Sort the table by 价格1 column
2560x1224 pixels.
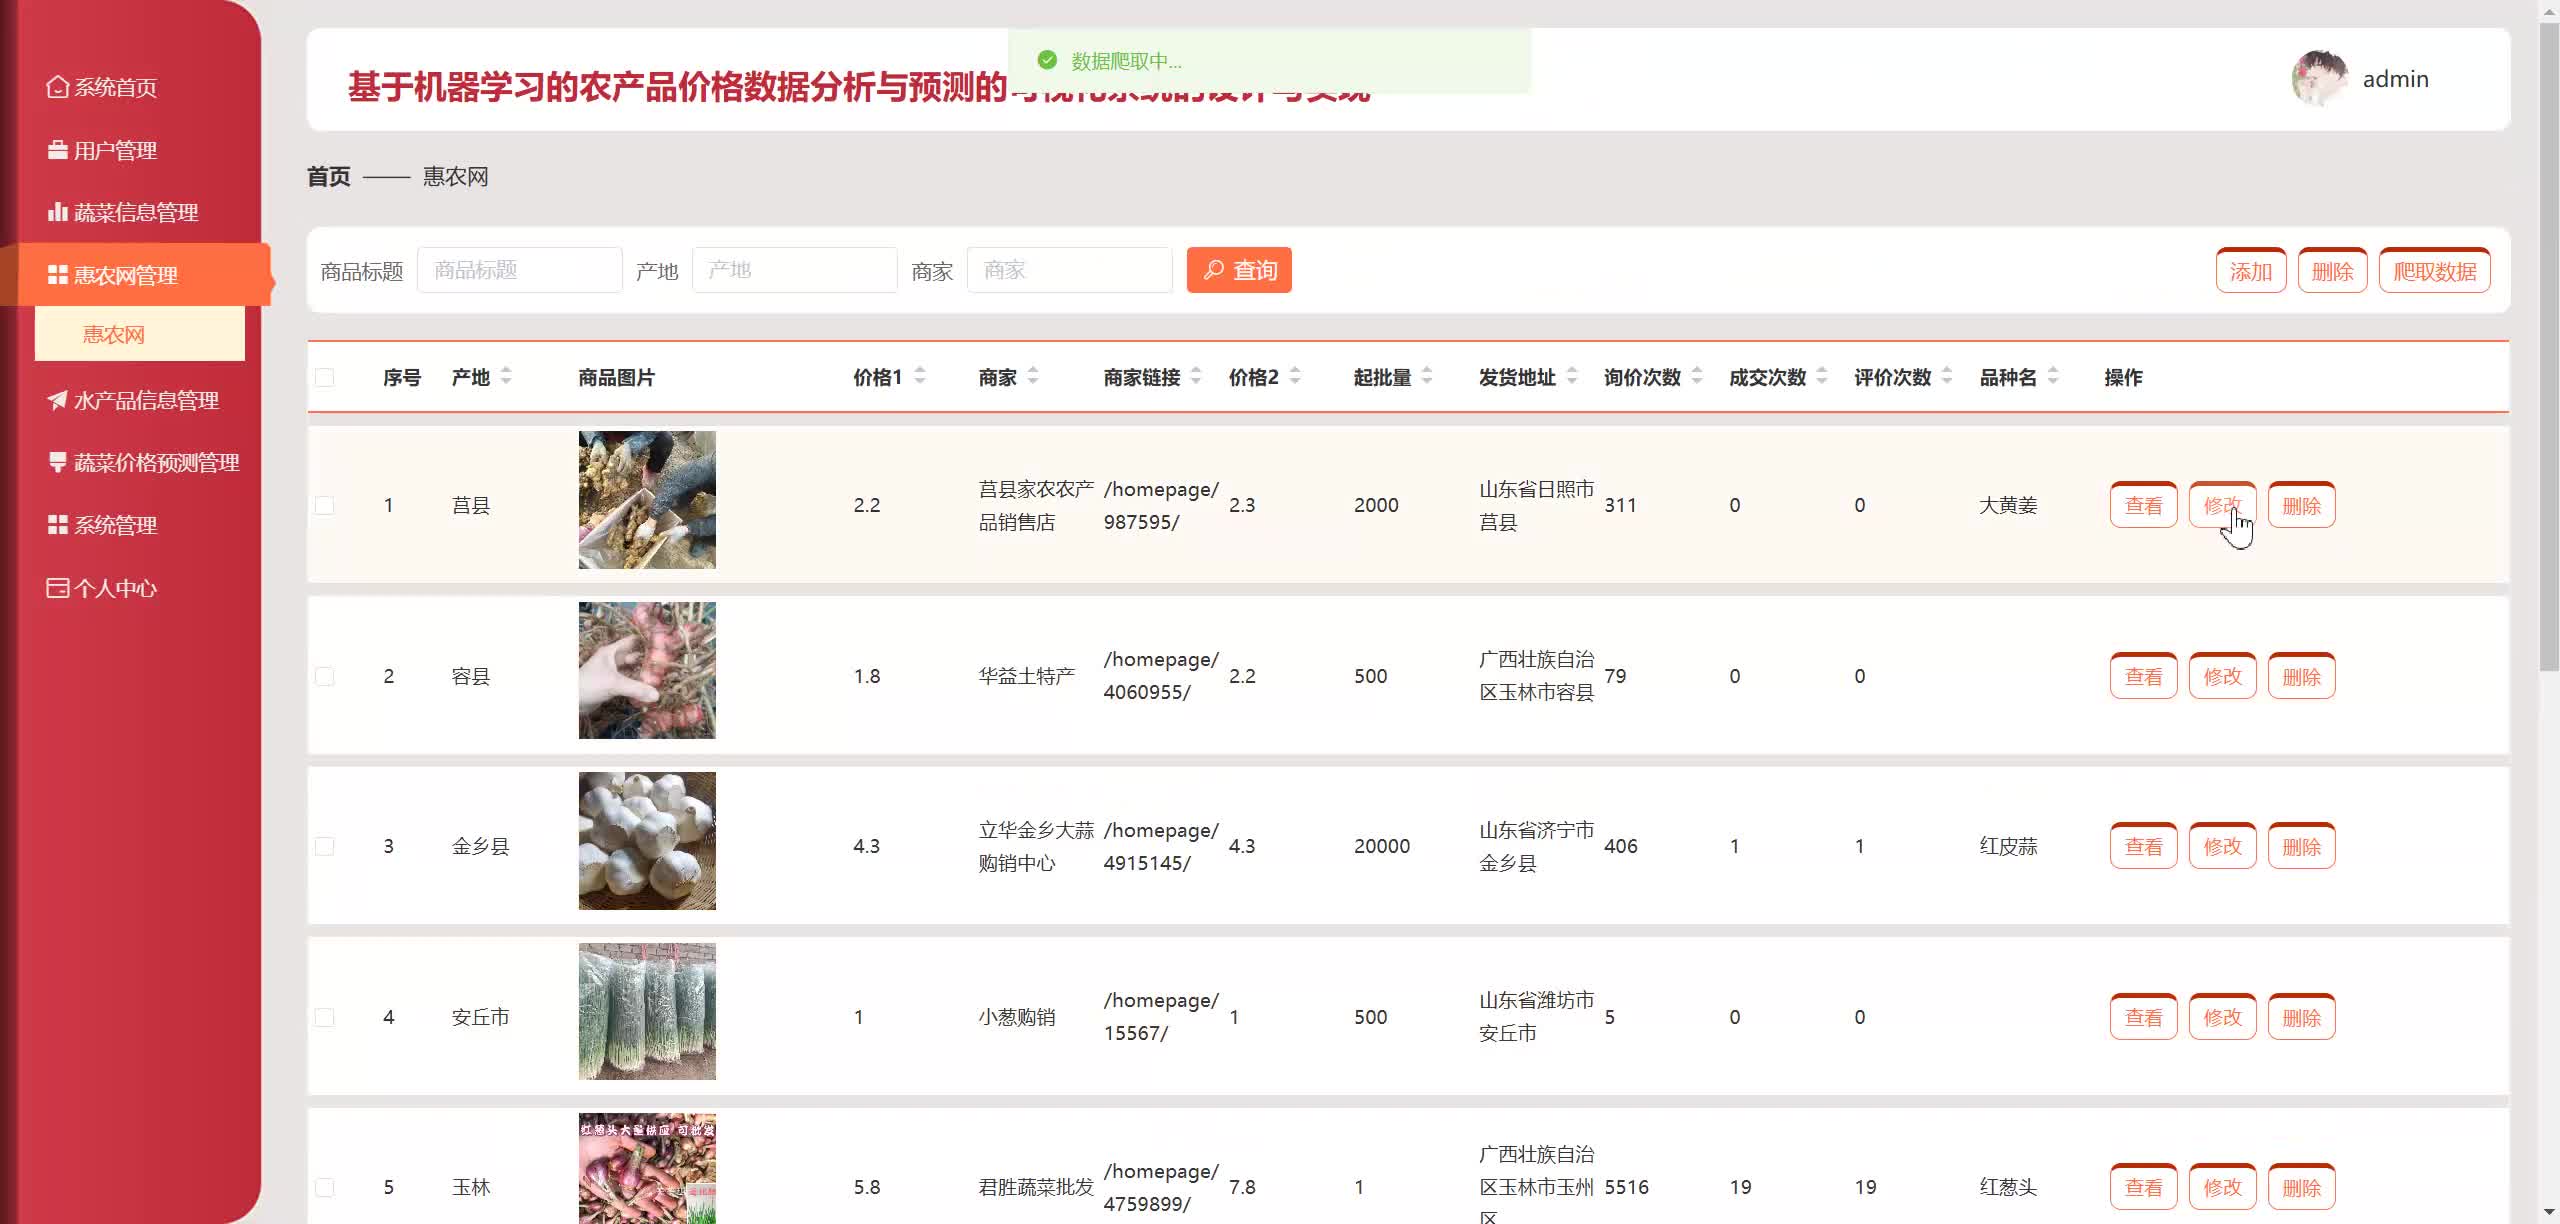point(919,377)
